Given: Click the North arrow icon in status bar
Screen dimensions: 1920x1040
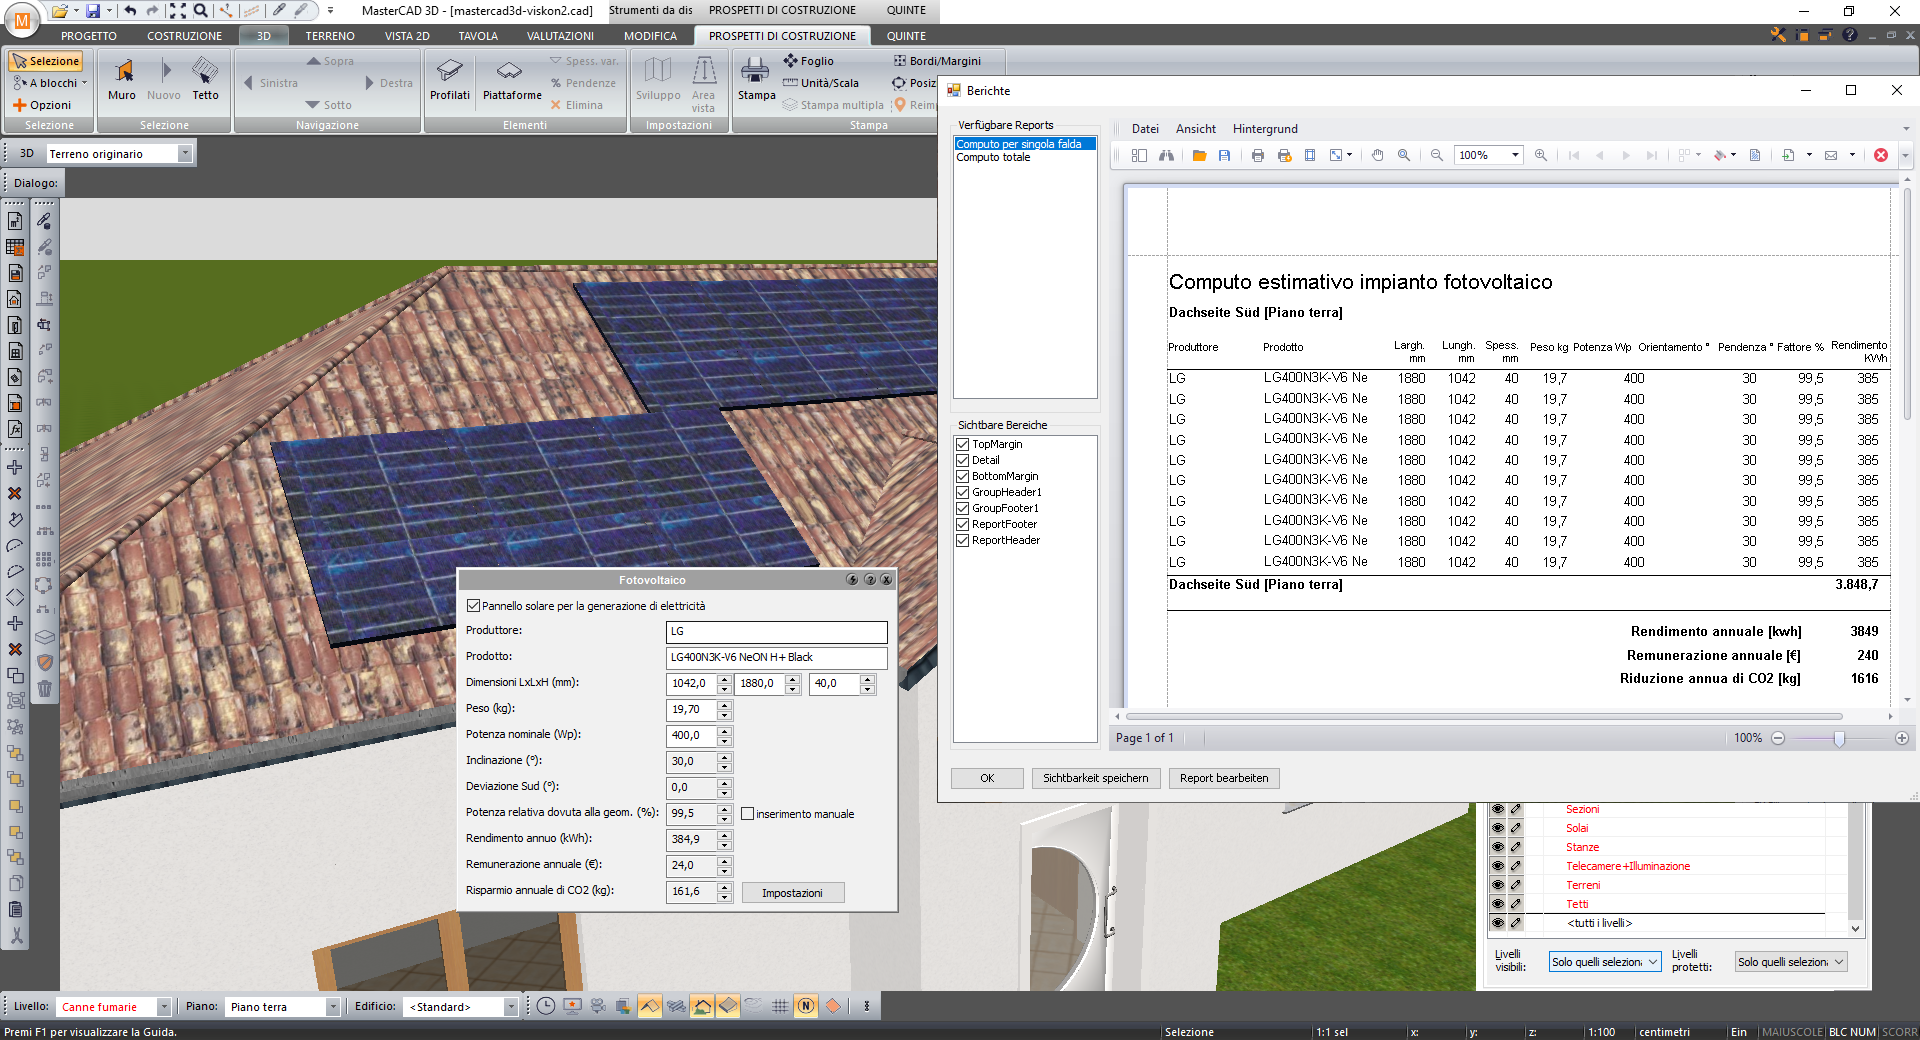Looking at the screenshot, I should point(806,1007).
